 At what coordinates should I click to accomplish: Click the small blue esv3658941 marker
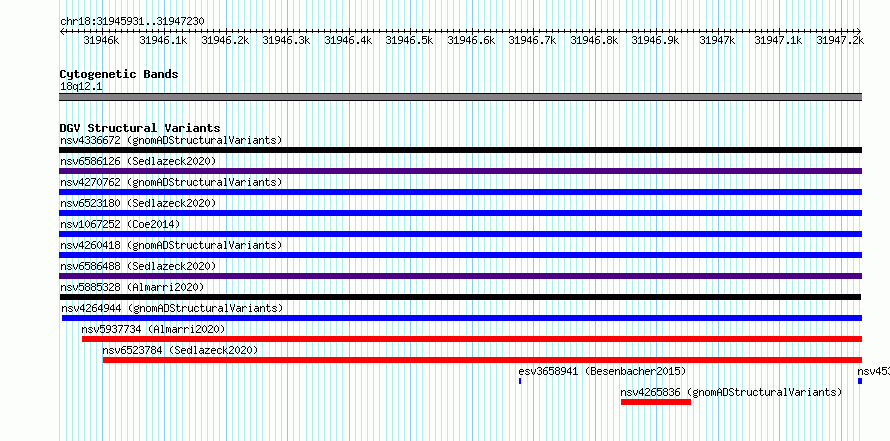[520, 381]
